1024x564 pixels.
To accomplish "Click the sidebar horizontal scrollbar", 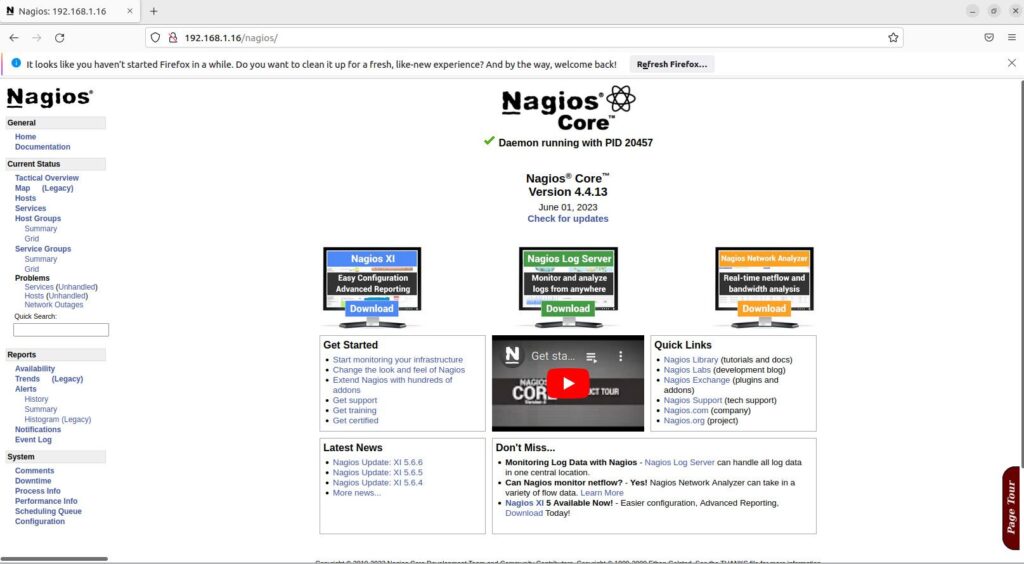I will click(54, 559).
